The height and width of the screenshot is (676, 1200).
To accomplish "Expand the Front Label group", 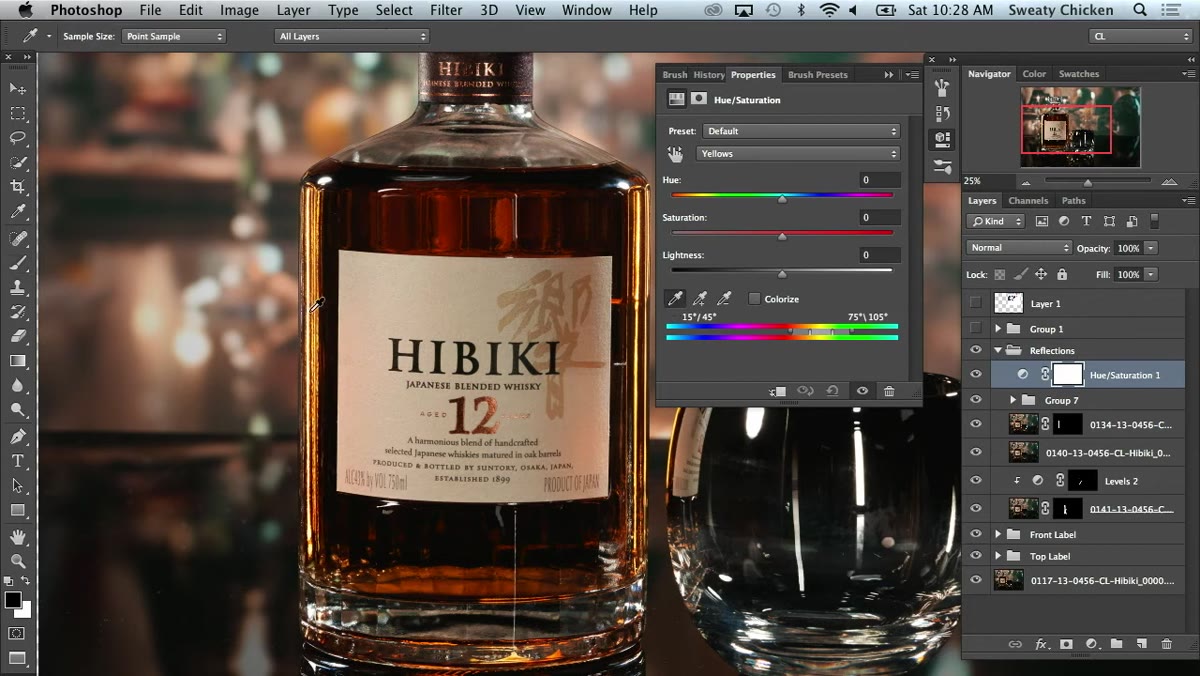I will [x=998, y=535].
